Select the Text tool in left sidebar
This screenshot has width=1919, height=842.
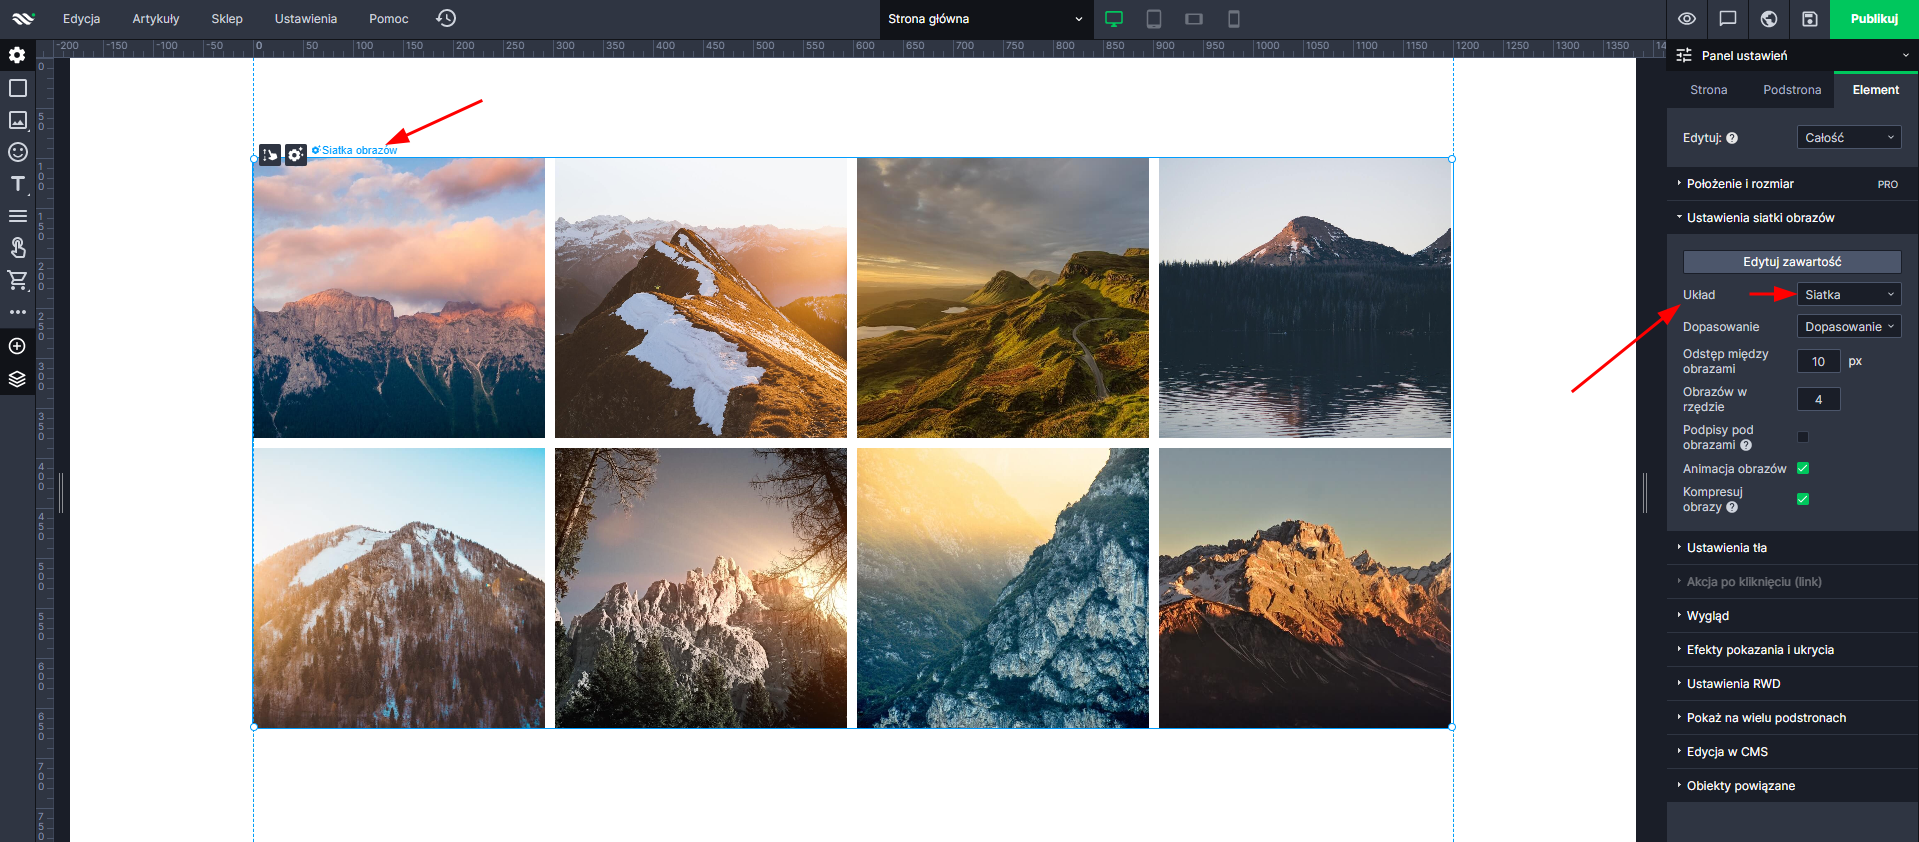coord(17,184)
